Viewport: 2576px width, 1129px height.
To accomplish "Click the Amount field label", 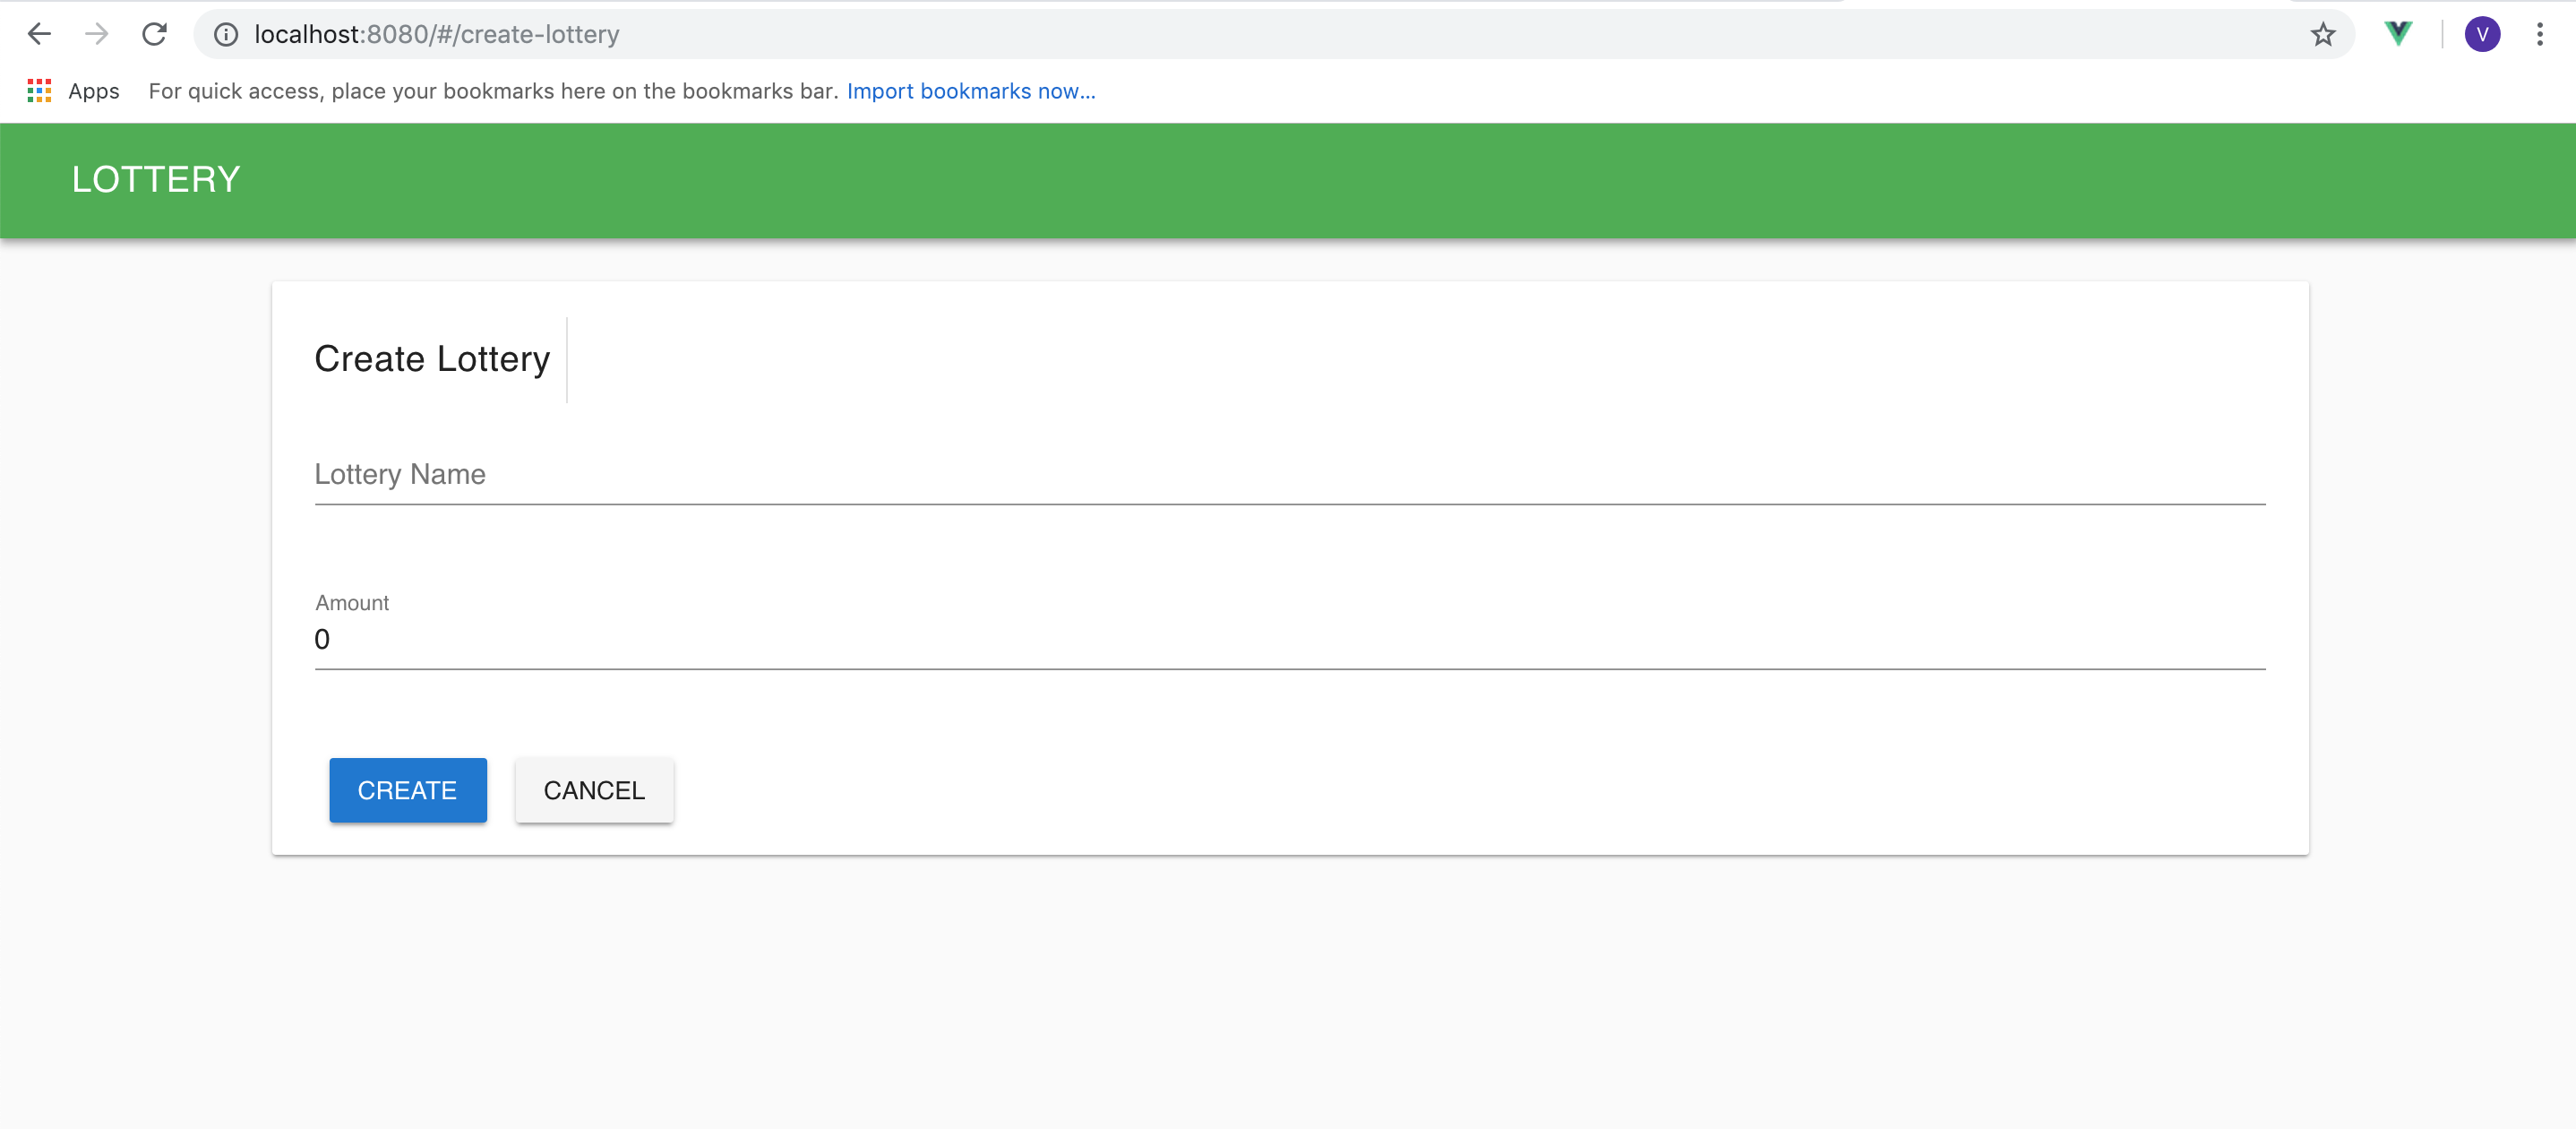I will [x=352, y=603].
